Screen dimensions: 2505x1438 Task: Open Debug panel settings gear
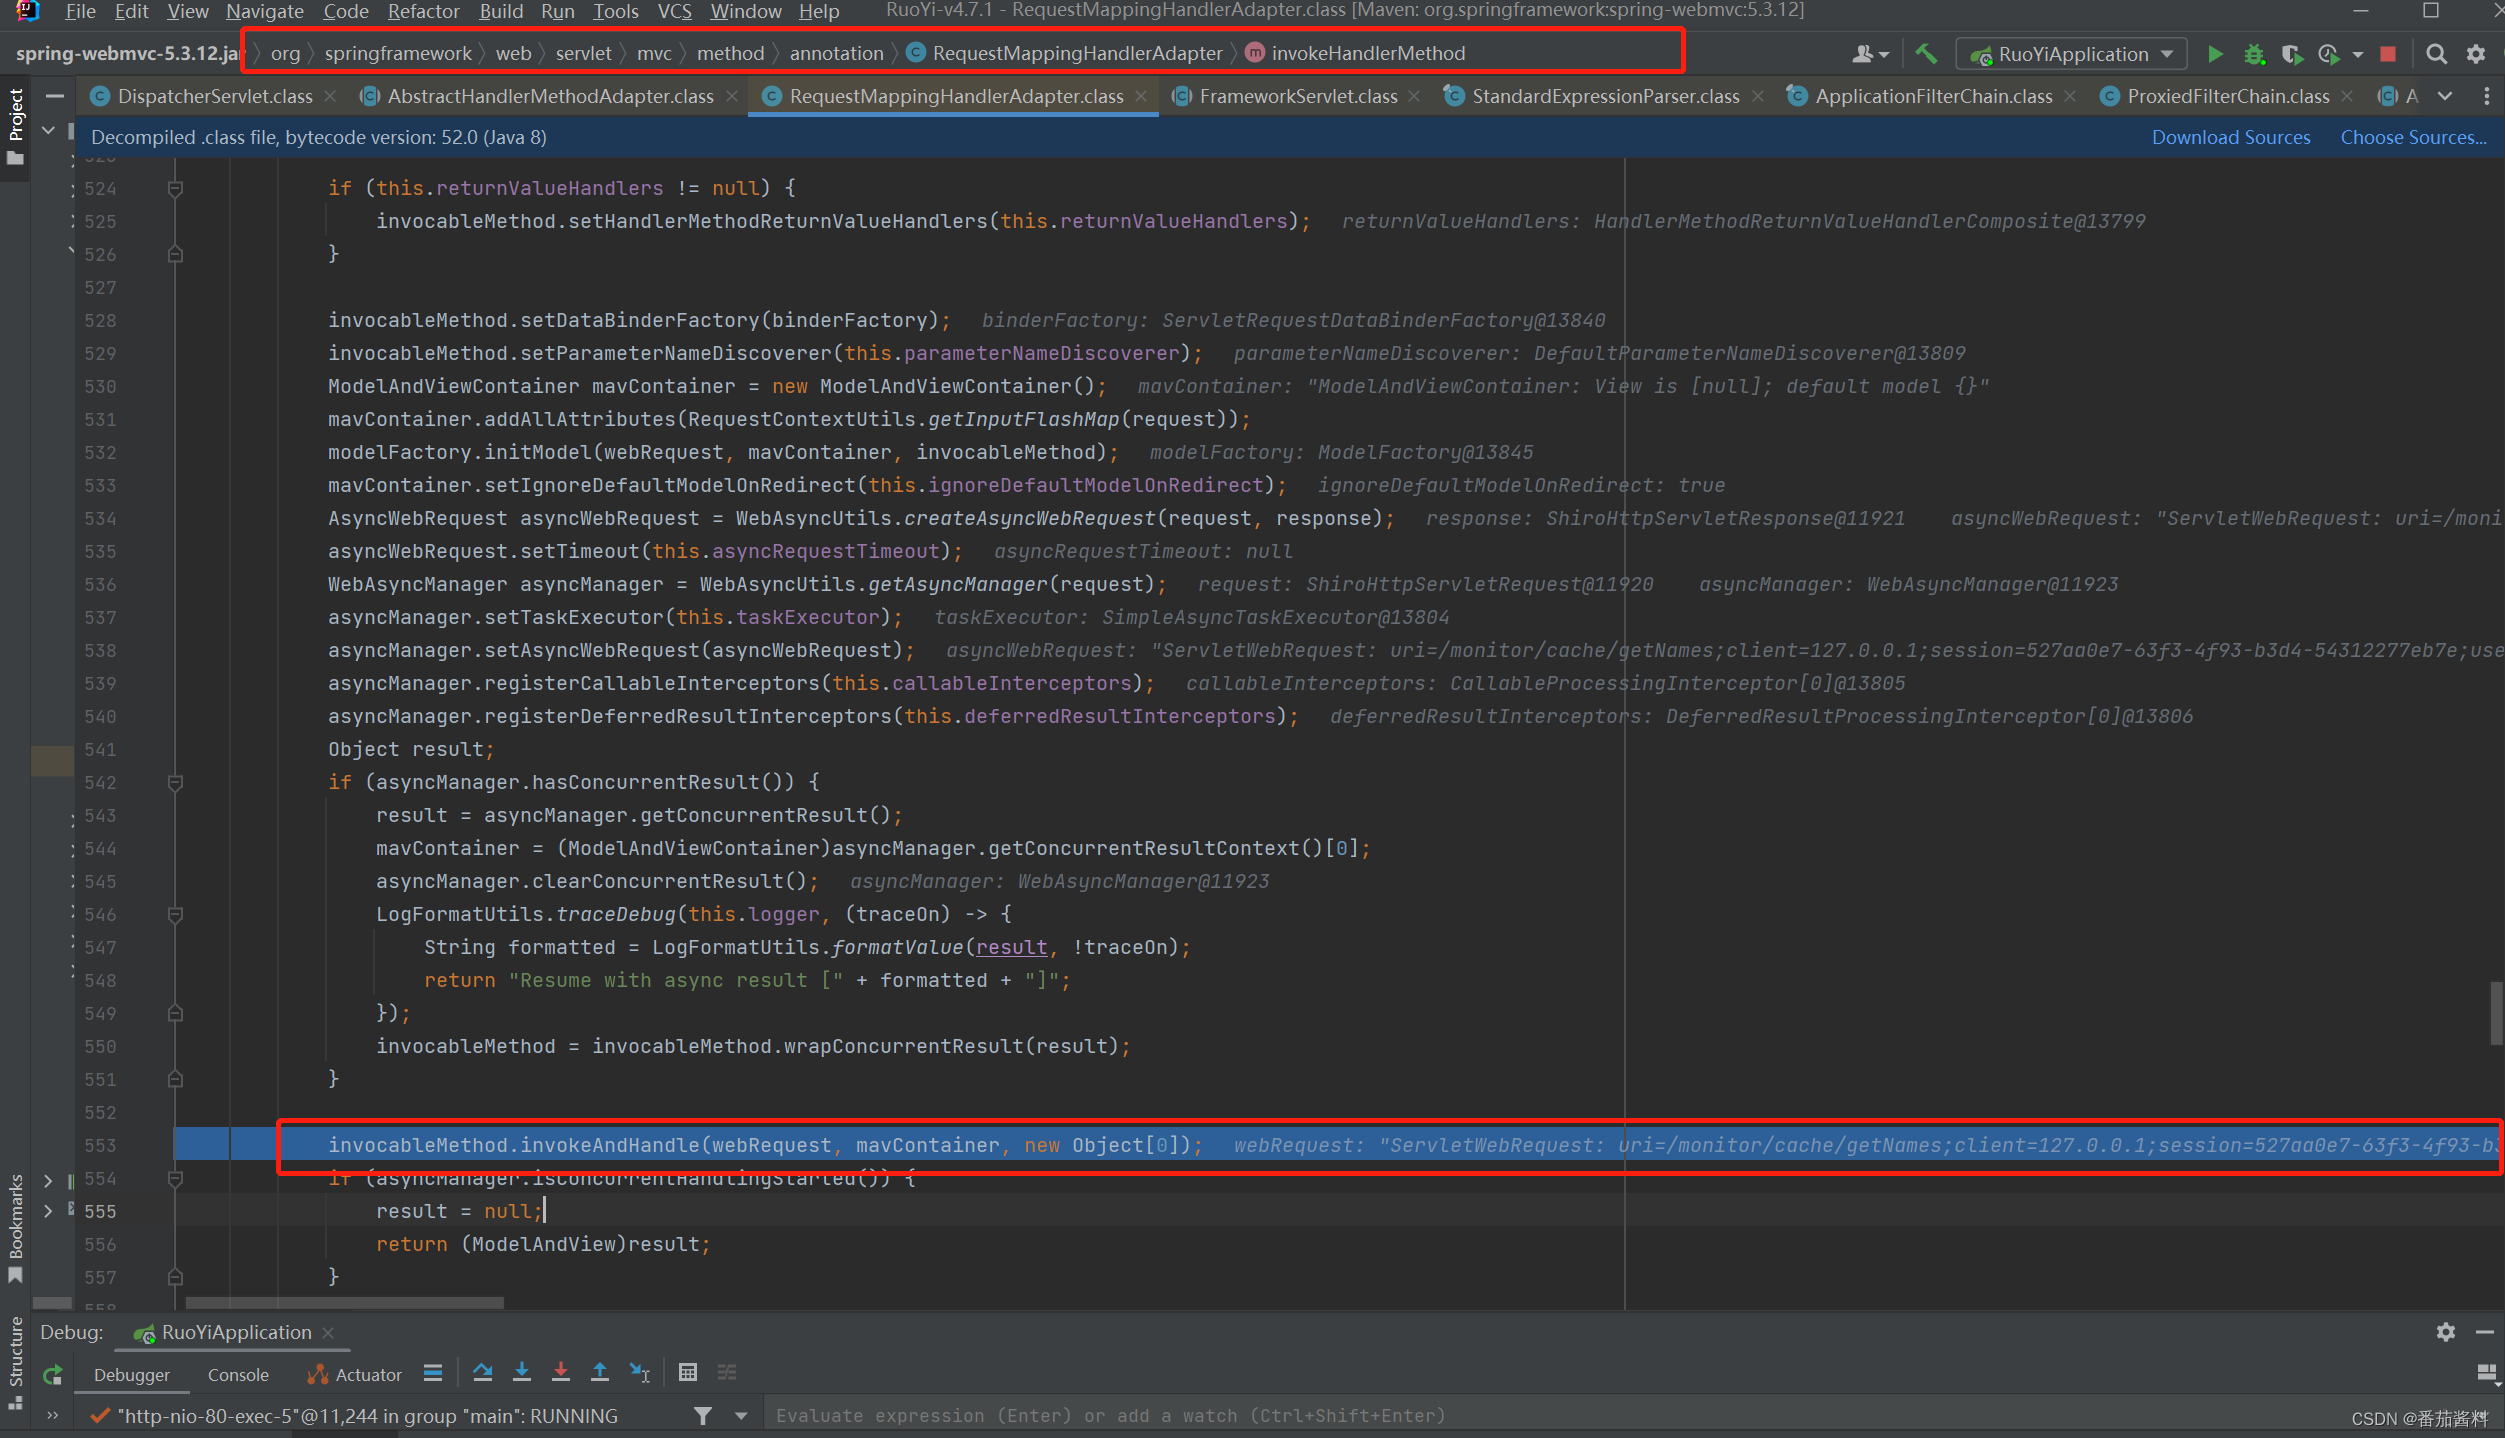pyautogui.click(x=2446, y=1332)
